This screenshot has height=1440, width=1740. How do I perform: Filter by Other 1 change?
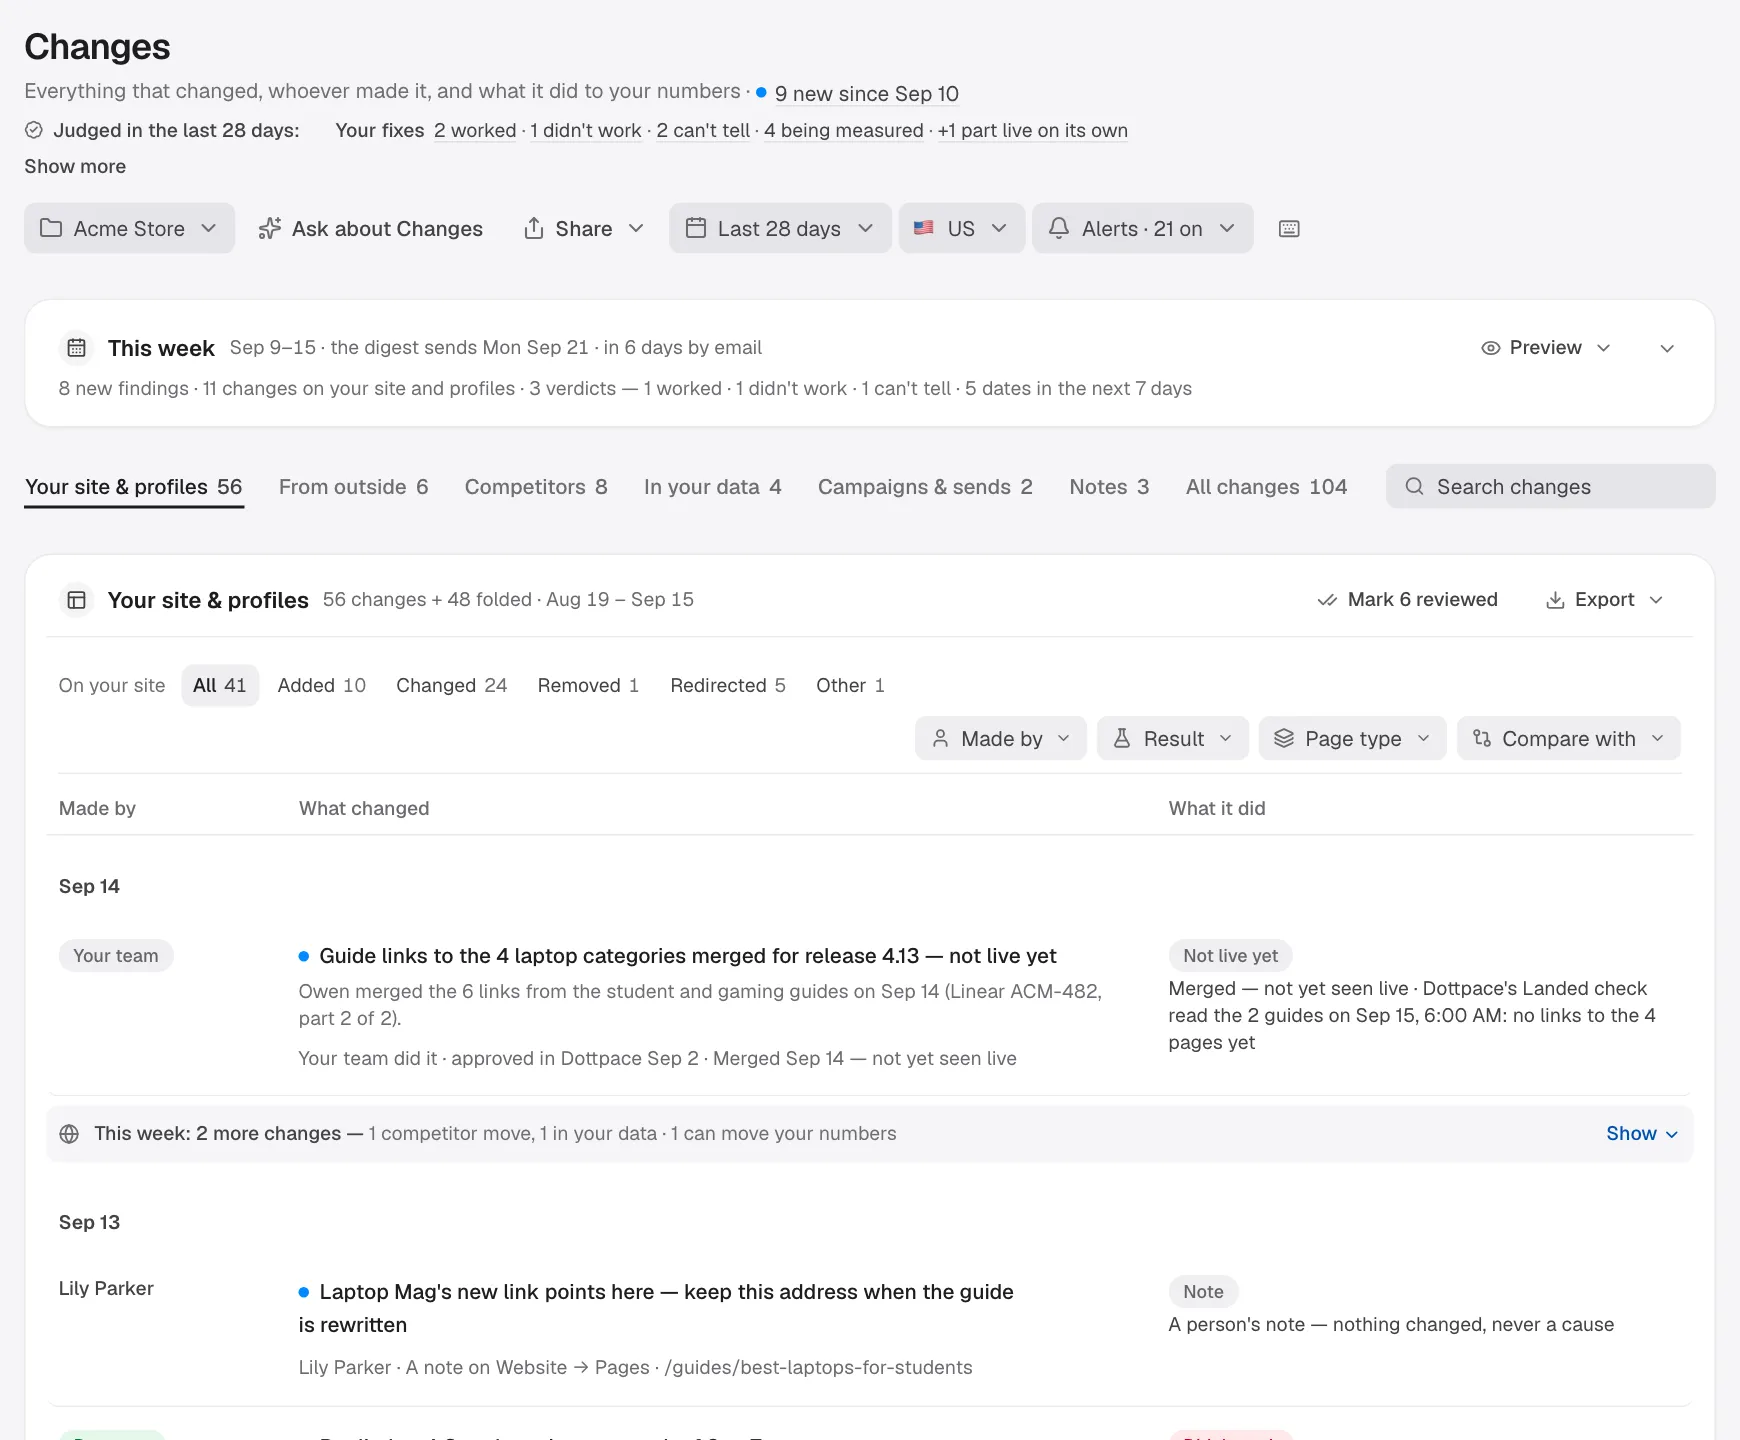point(850,686)
